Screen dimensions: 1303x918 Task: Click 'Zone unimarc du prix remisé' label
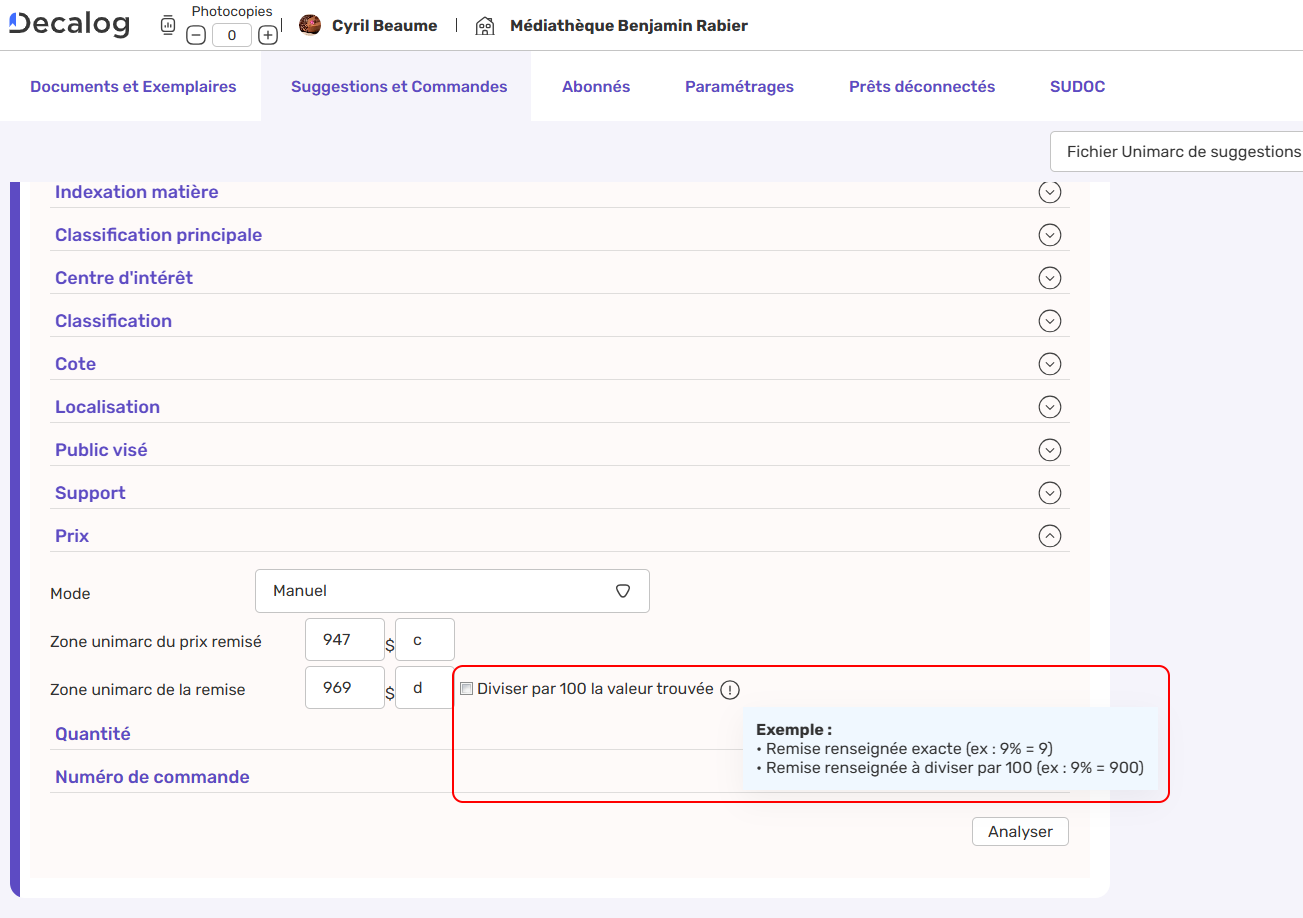tap(156, 642)
